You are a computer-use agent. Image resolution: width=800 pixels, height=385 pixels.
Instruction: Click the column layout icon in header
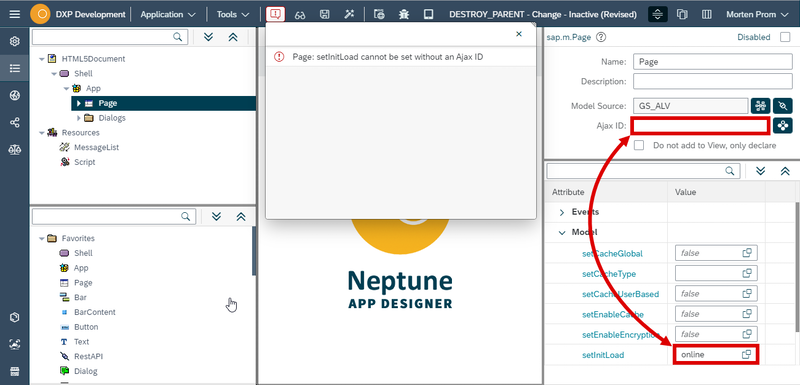707,14
